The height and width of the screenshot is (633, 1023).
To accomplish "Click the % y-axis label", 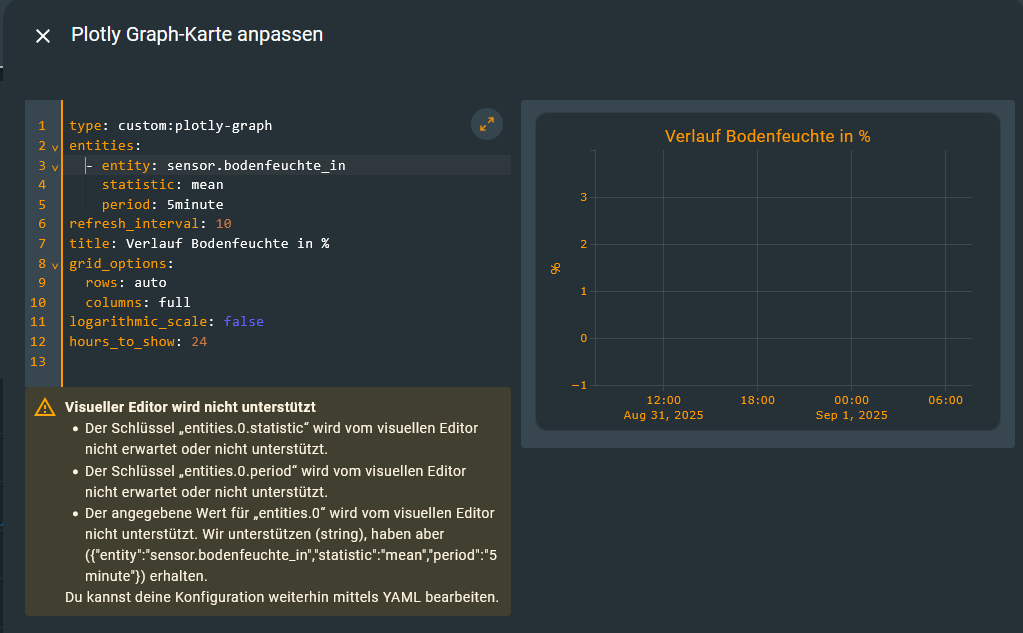I will [x=555, y=268].
